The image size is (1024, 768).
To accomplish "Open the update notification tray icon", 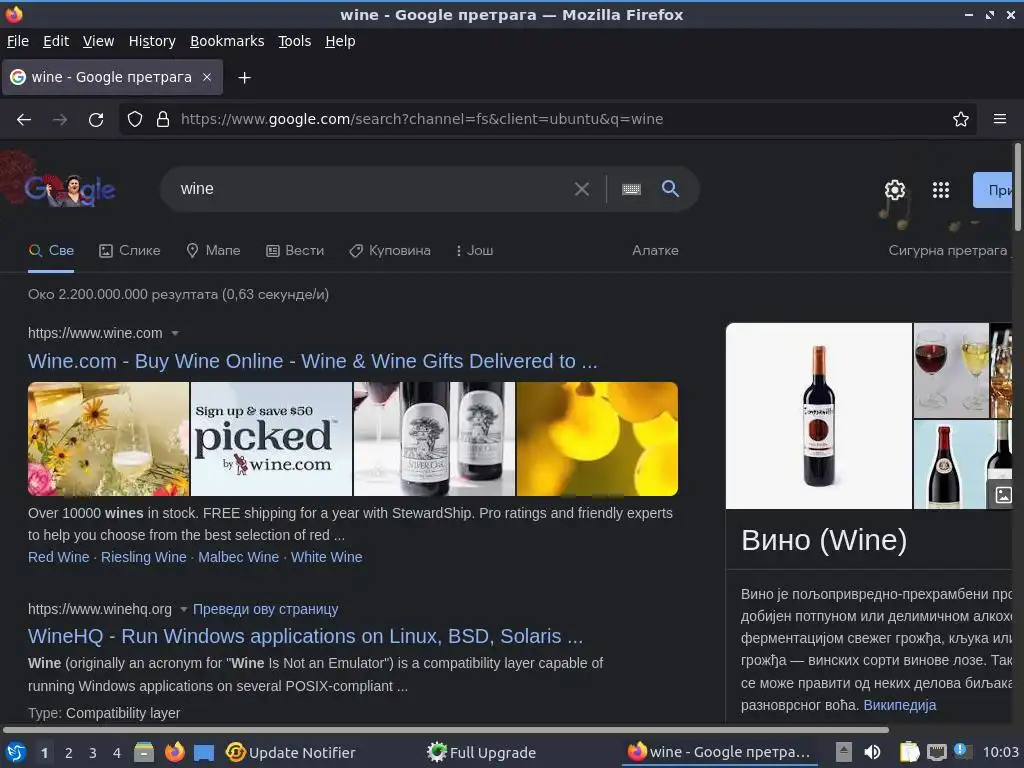I will (x=962, y=751).
